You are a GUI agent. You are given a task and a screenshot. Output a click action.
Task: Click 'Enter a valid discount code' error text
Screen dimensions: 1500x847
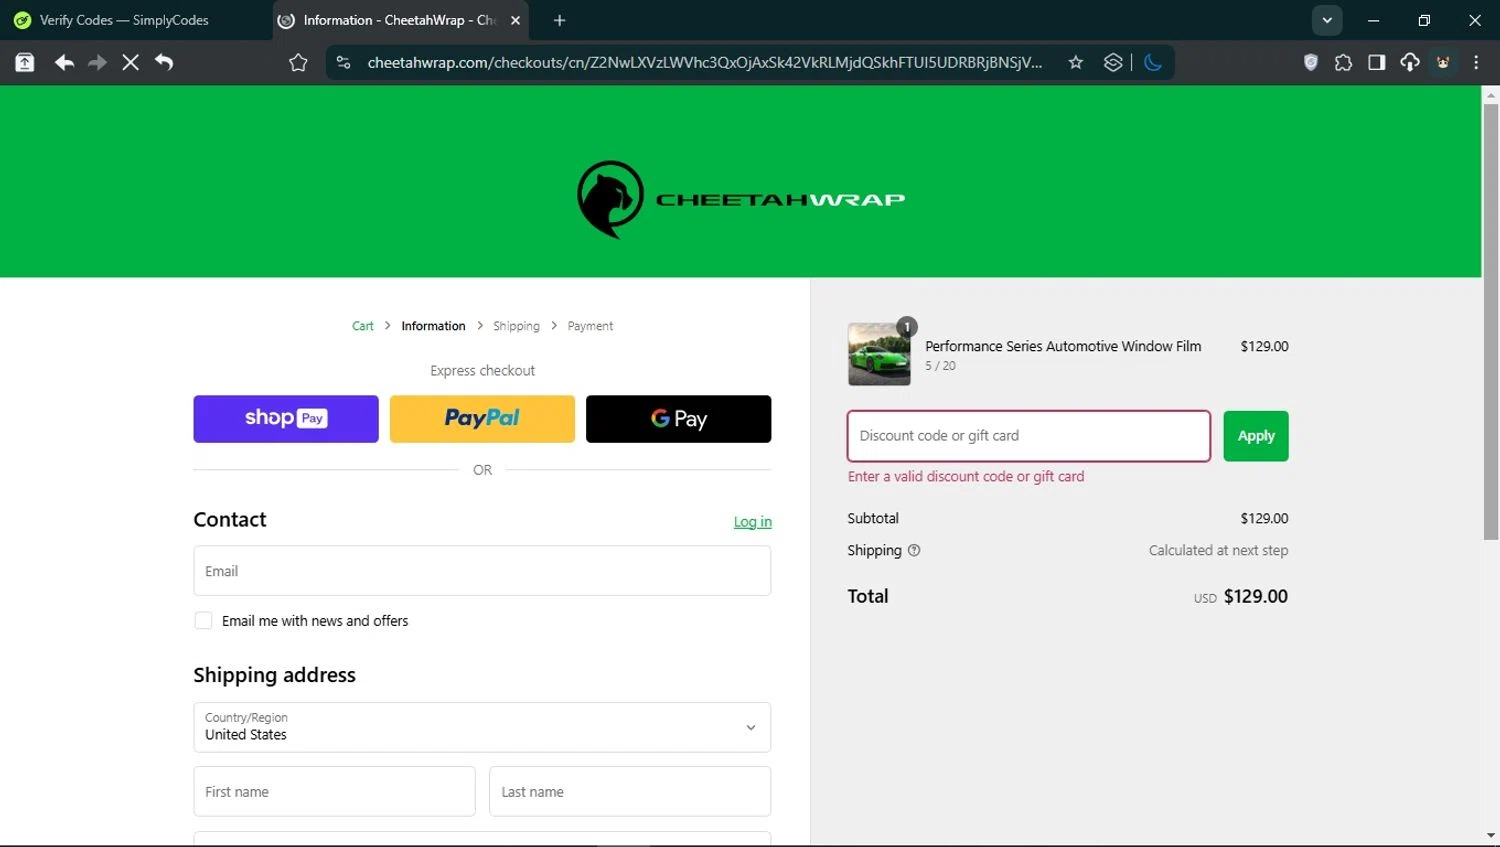pyautogui.click(x=966, y=477)
